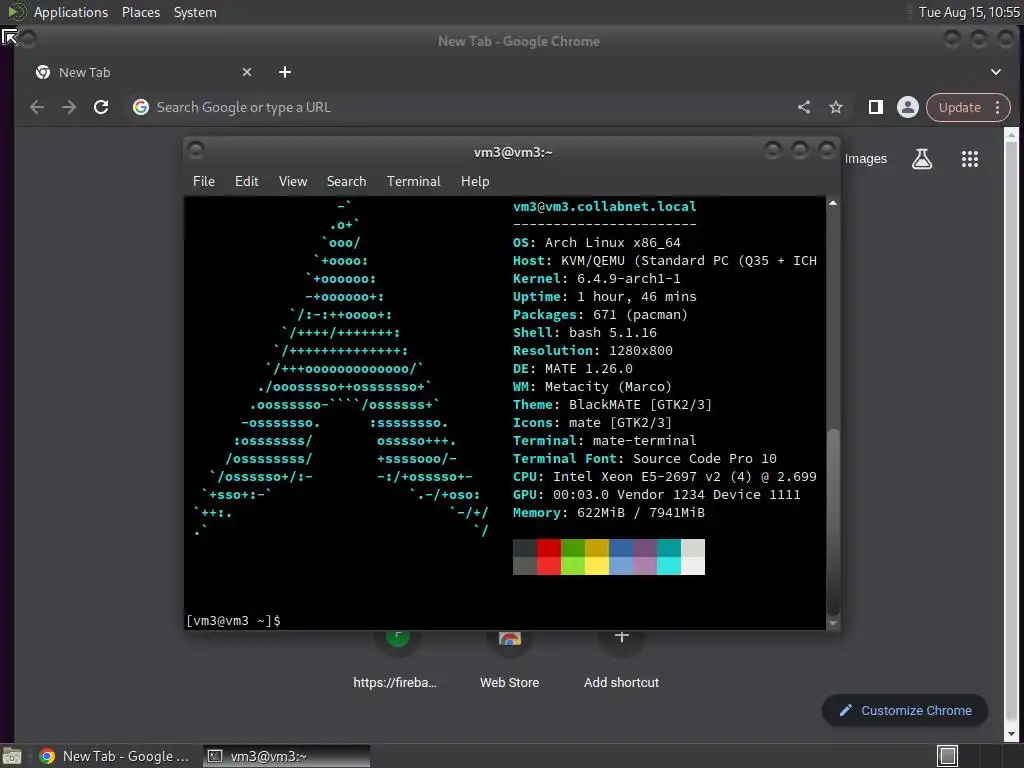Open terminal File menu
The width and height of the screenshot is (1024, 768).
(204, 181)
